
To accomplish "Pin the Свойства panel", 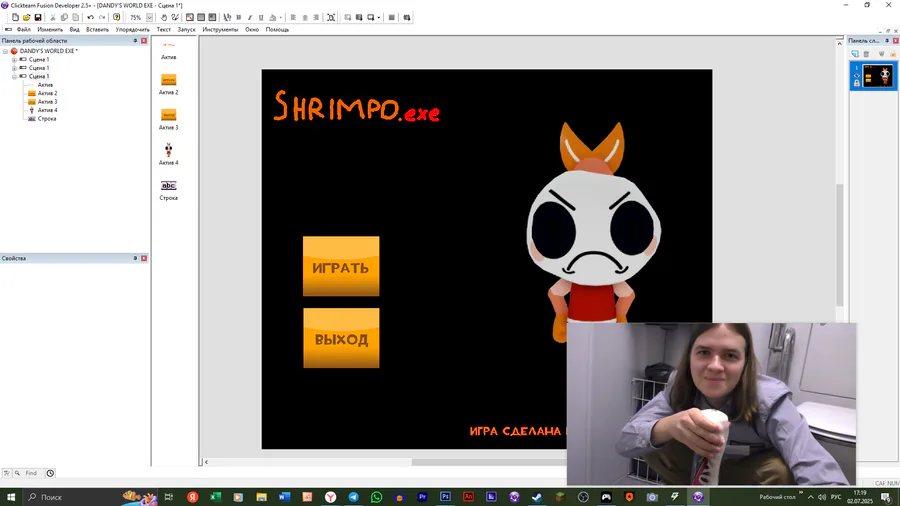I will click(135, 258).
